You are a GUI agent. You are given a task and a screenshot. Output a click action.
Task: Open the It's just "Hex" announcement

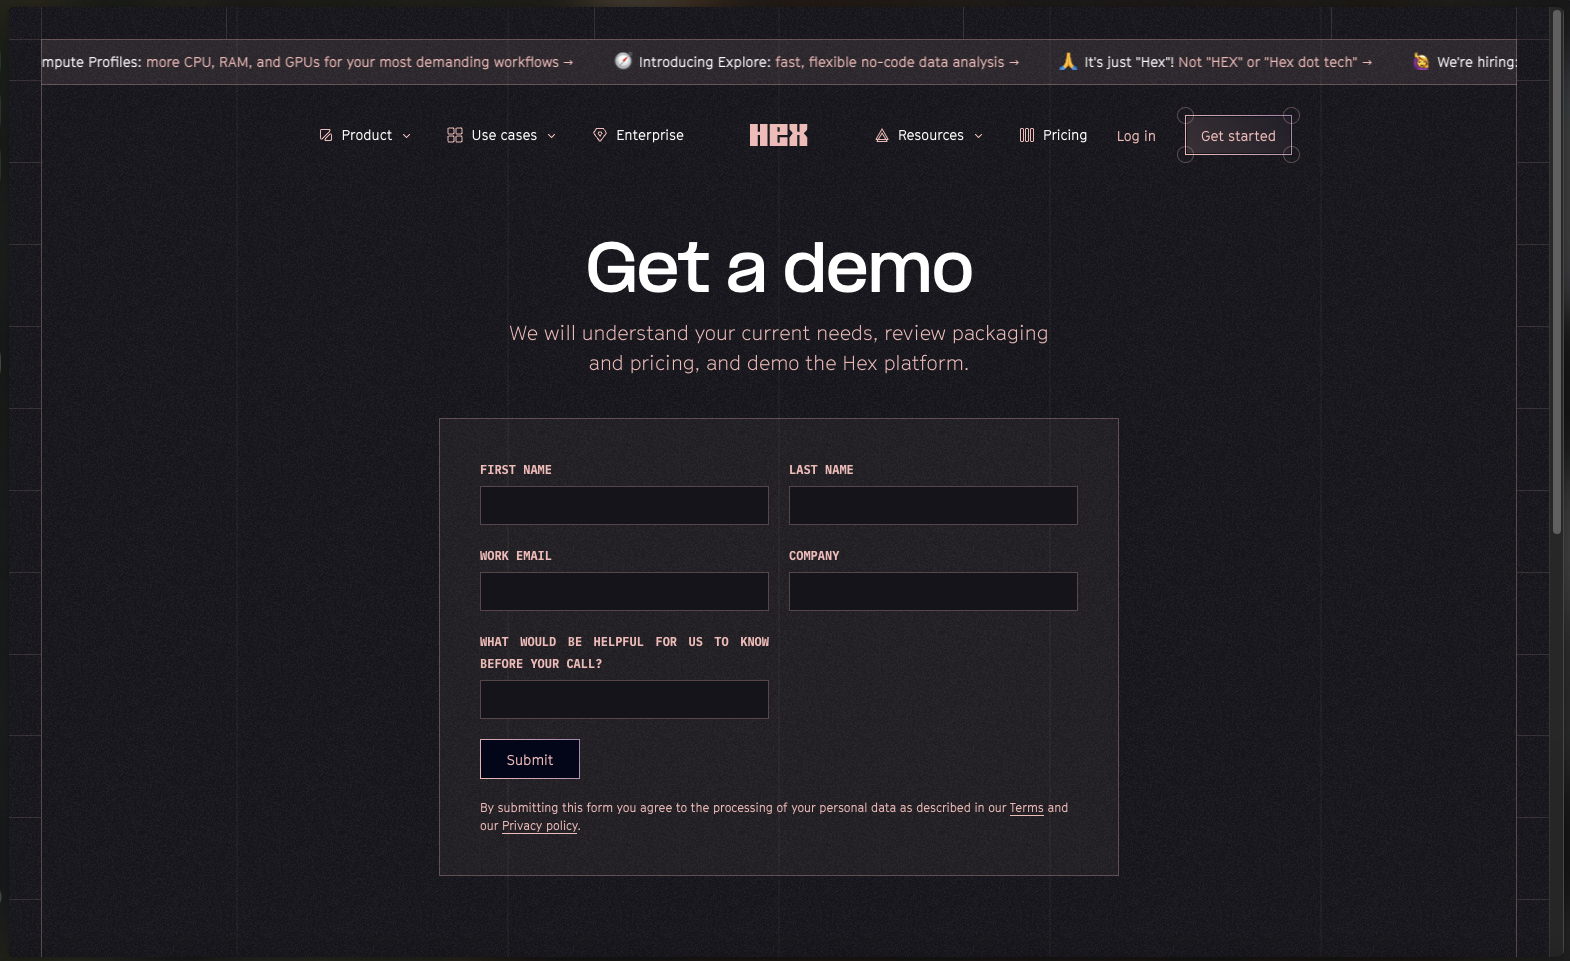(1216, 62)
